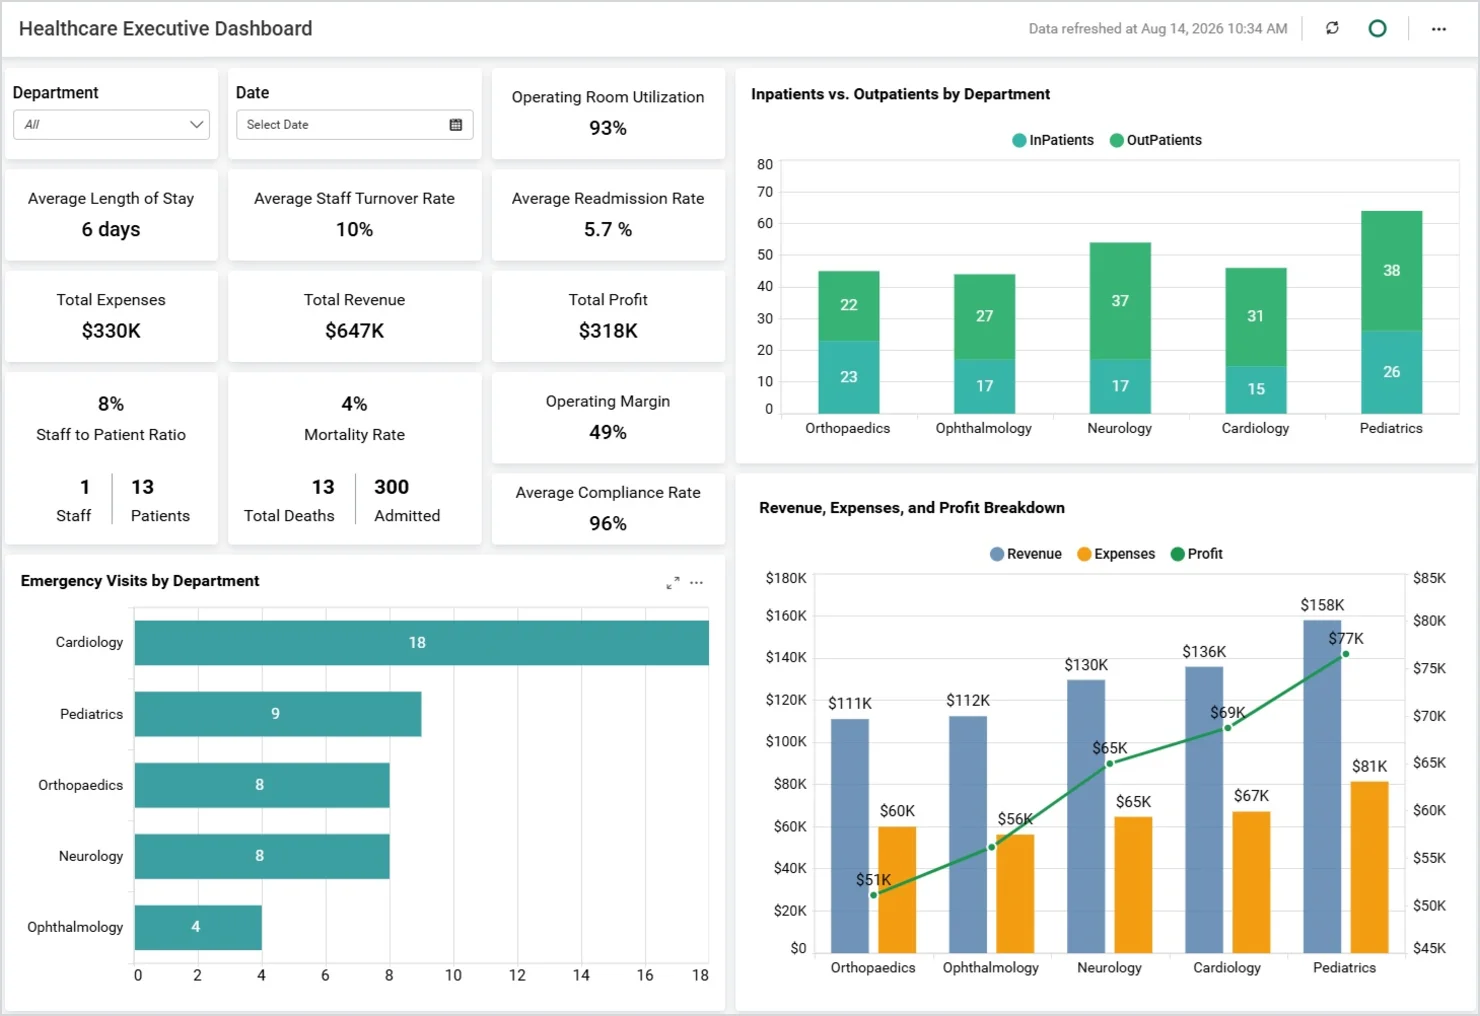This screenshot has width=1480, height=1016.
Task: Click the Cardiology $67K expenses bar
Action: click(1251, 882)
